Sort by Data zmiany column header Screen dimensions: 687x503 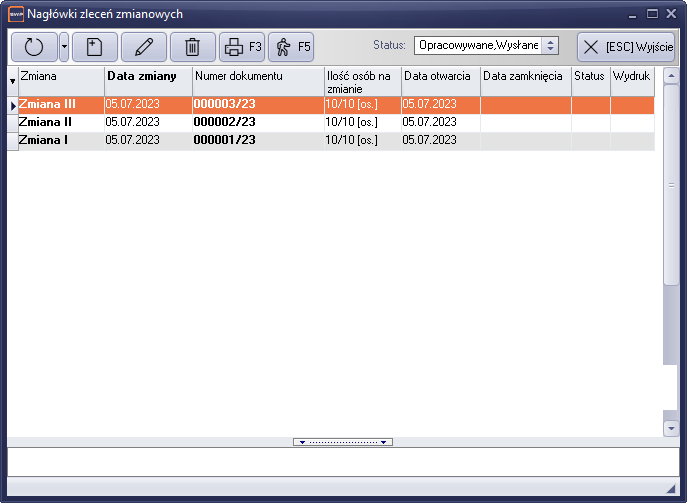[x=147, y=76]
